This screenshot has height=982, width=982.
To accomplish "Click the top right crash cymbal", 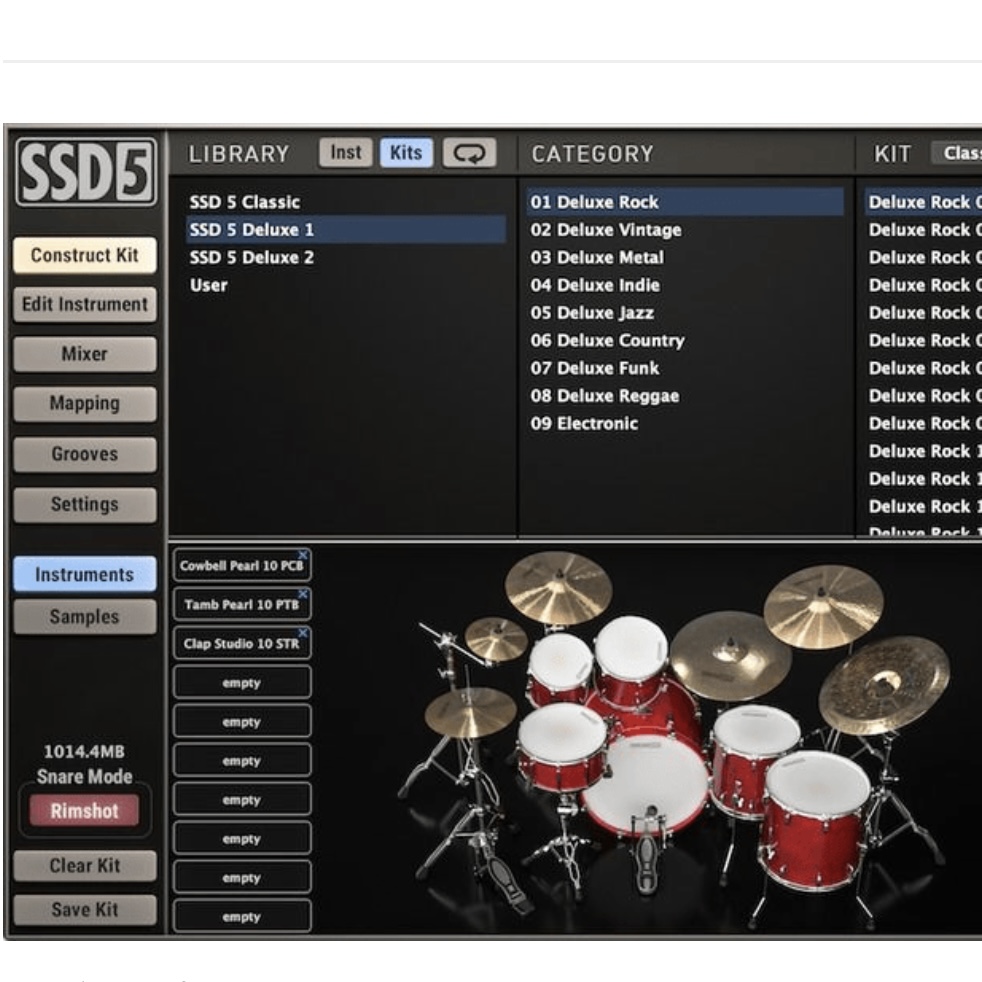I will tap(823, 606).
